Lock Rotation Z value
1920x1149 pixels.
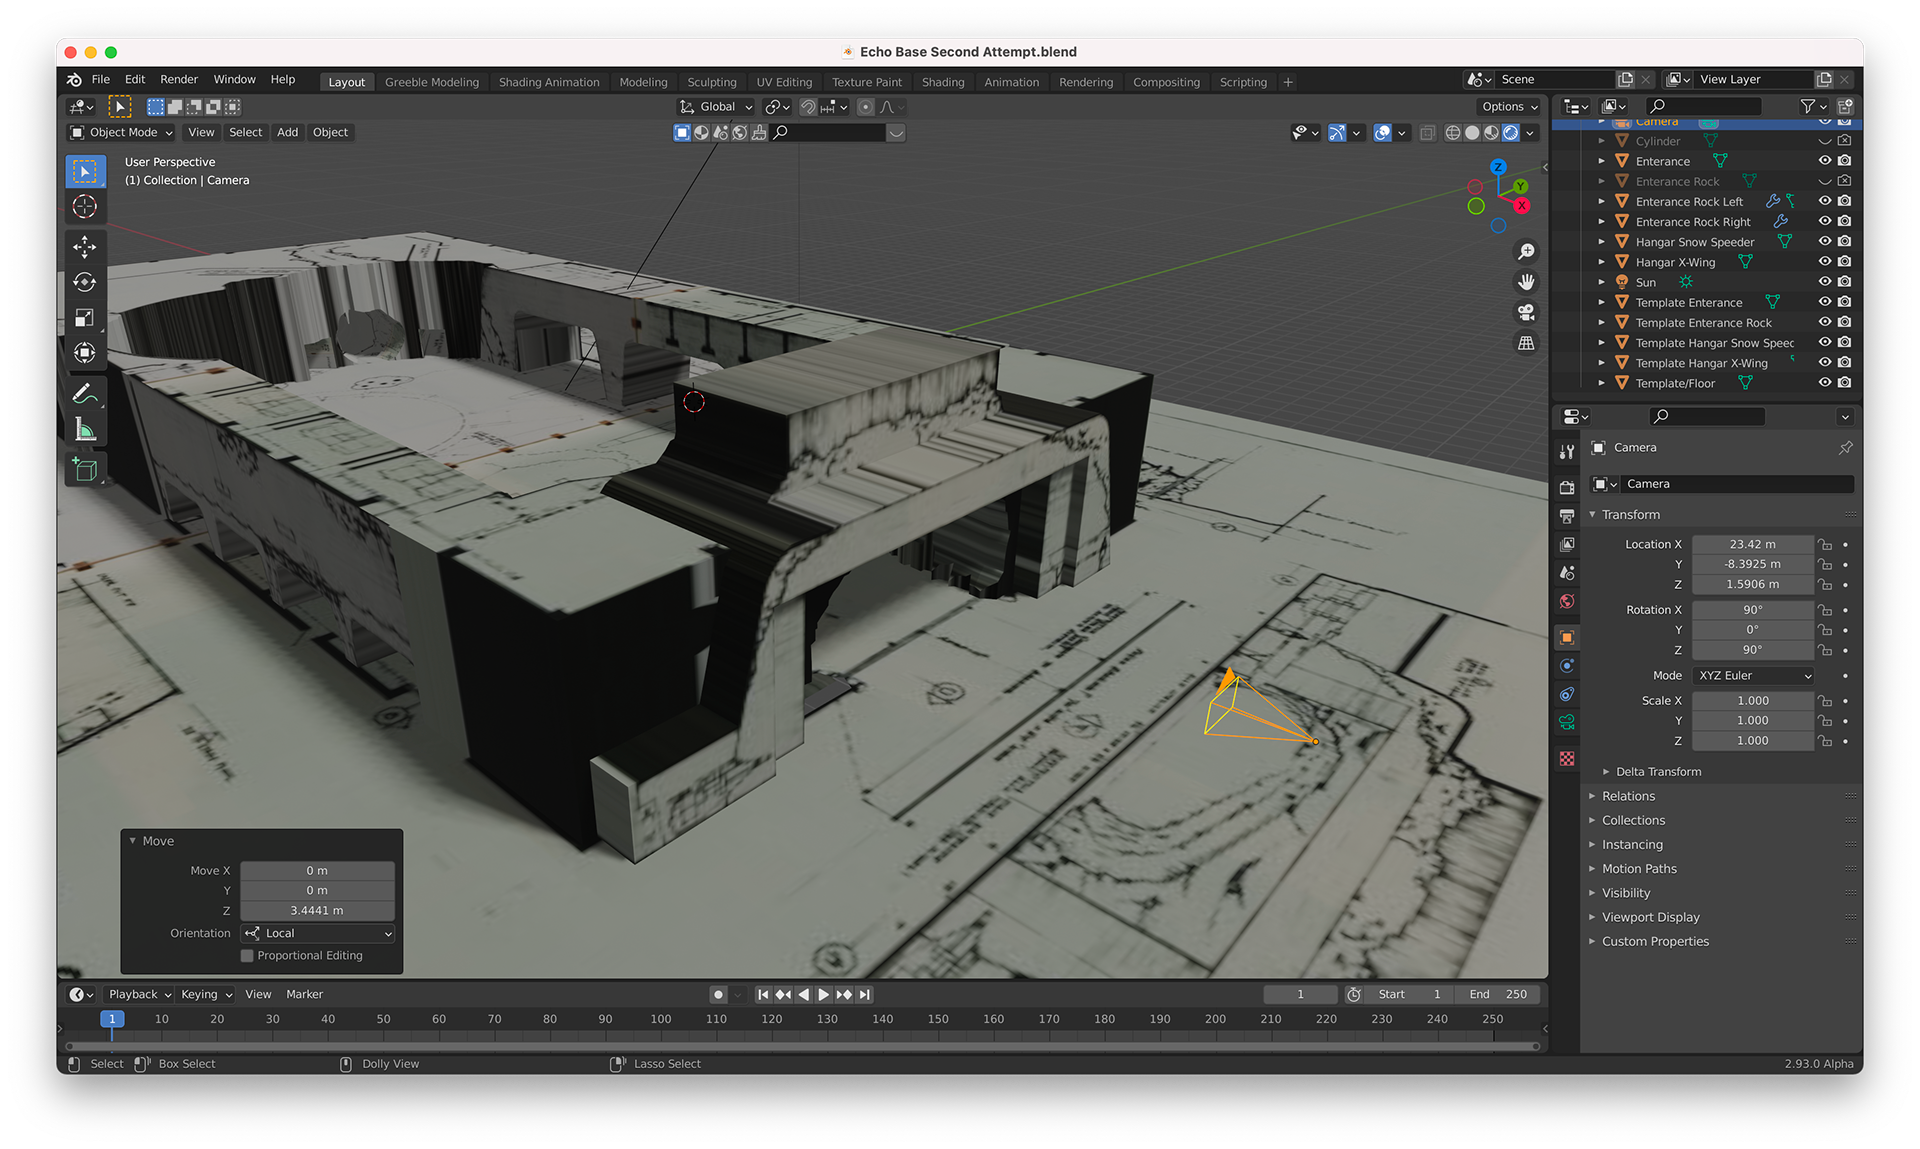(1825, 650)
